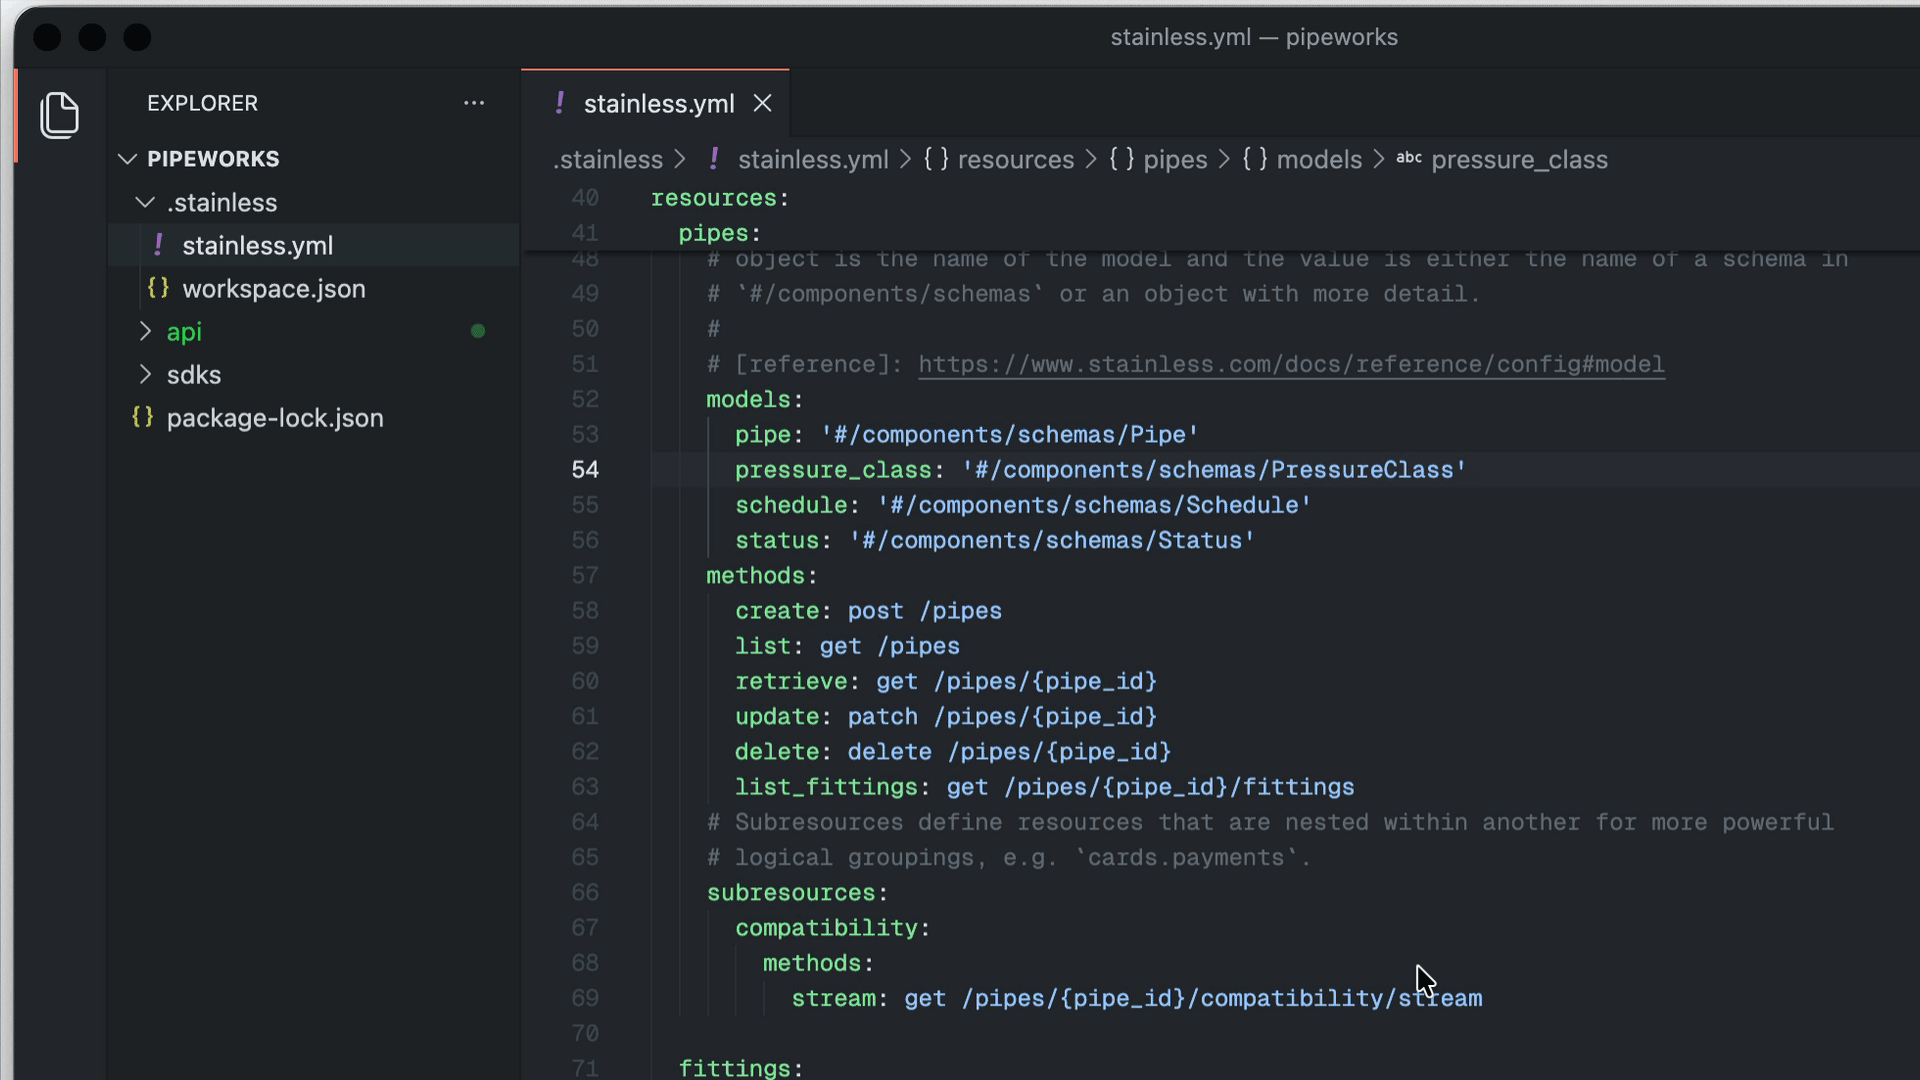
Task: Open the Explorer files icon in activity bar
Action: coord(59,115)
